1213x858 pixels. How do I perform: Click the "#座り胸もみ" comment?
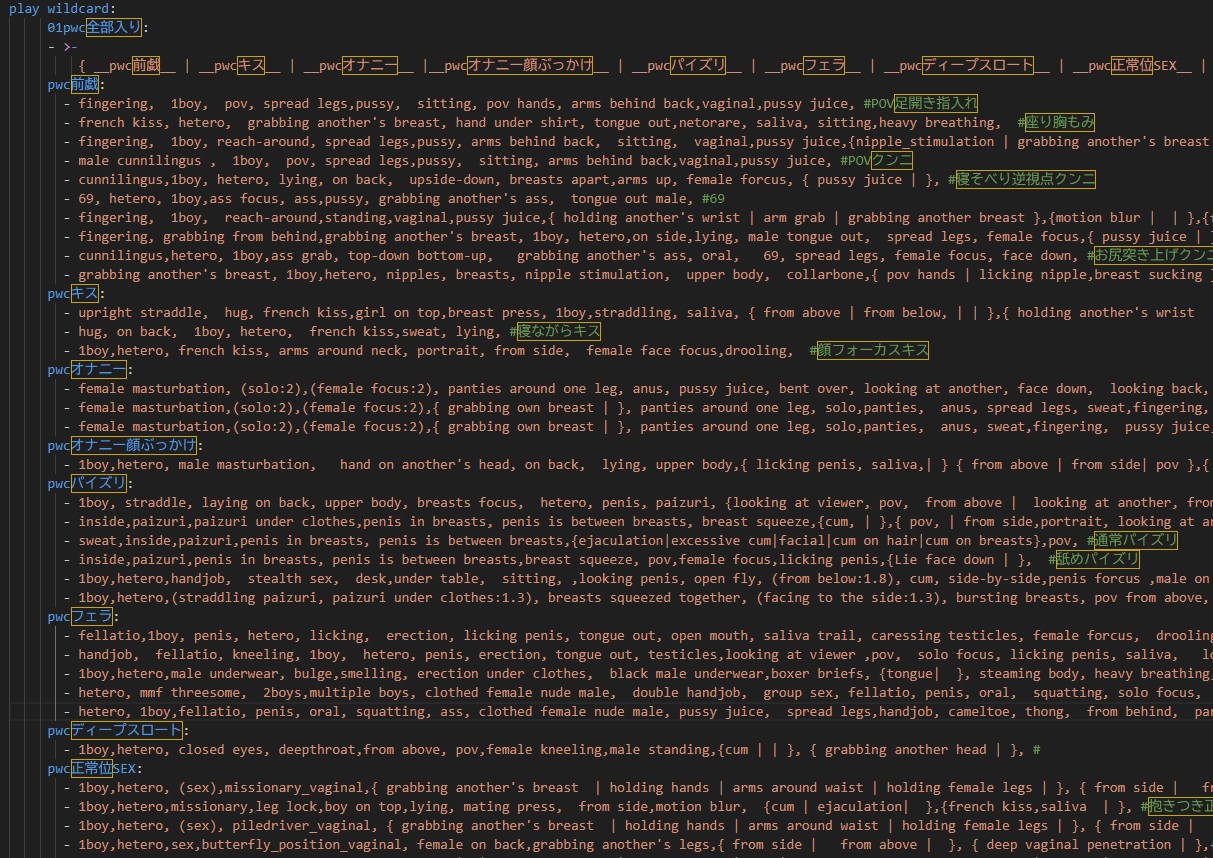pyautogui.click(x=1056, y=123)
